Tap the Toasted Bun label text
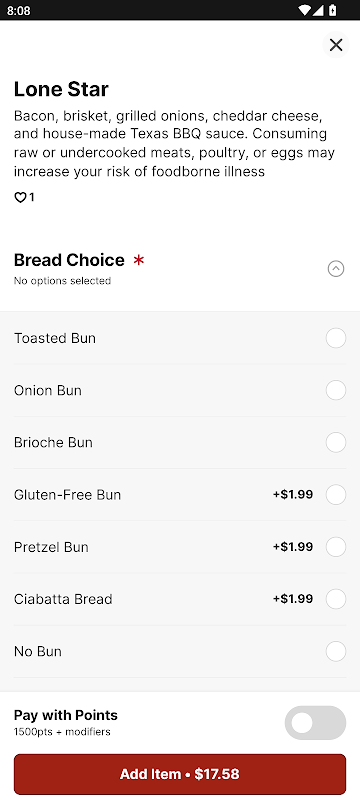360x800 pixels. 55,338
